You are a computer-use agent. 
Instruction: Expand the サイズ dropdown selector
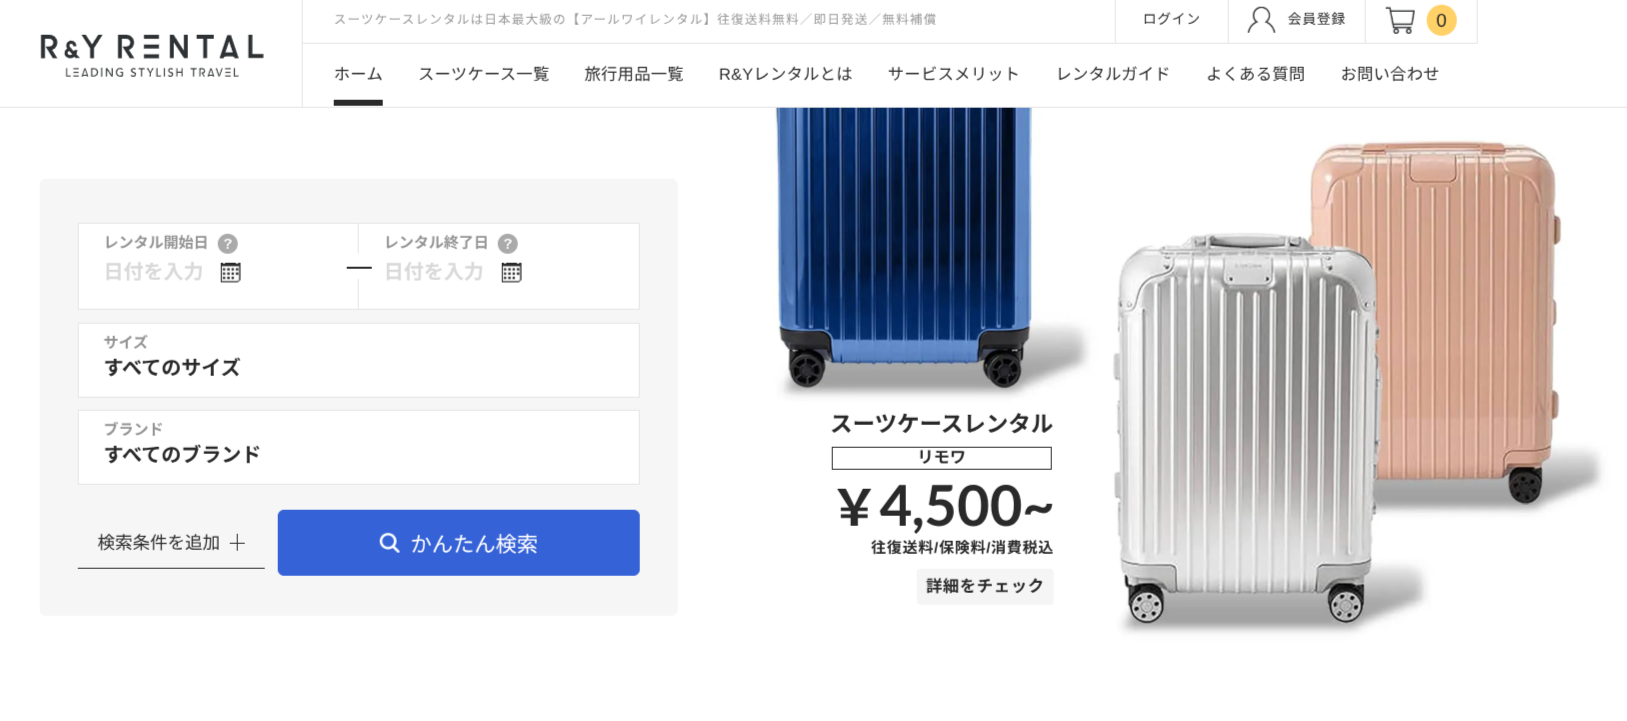pyautogui.click(x=358, y=360)
